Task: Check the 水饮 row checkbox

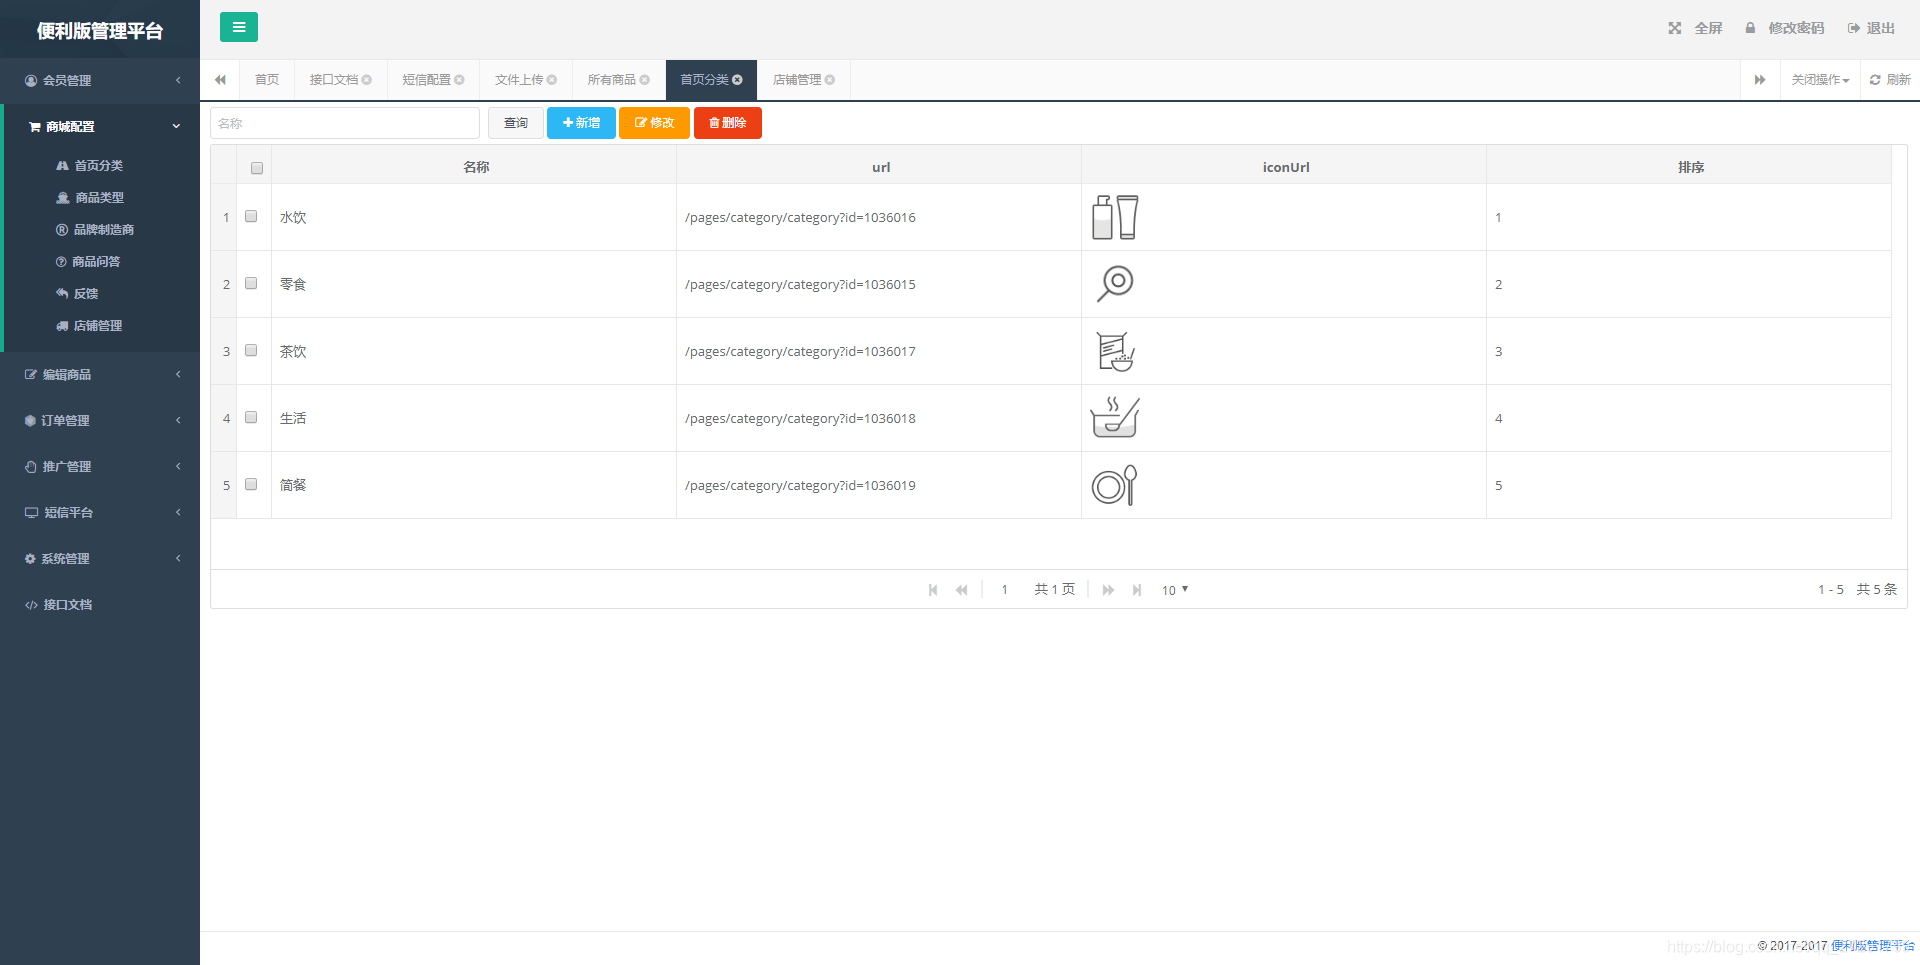Action: pos(251,216)
